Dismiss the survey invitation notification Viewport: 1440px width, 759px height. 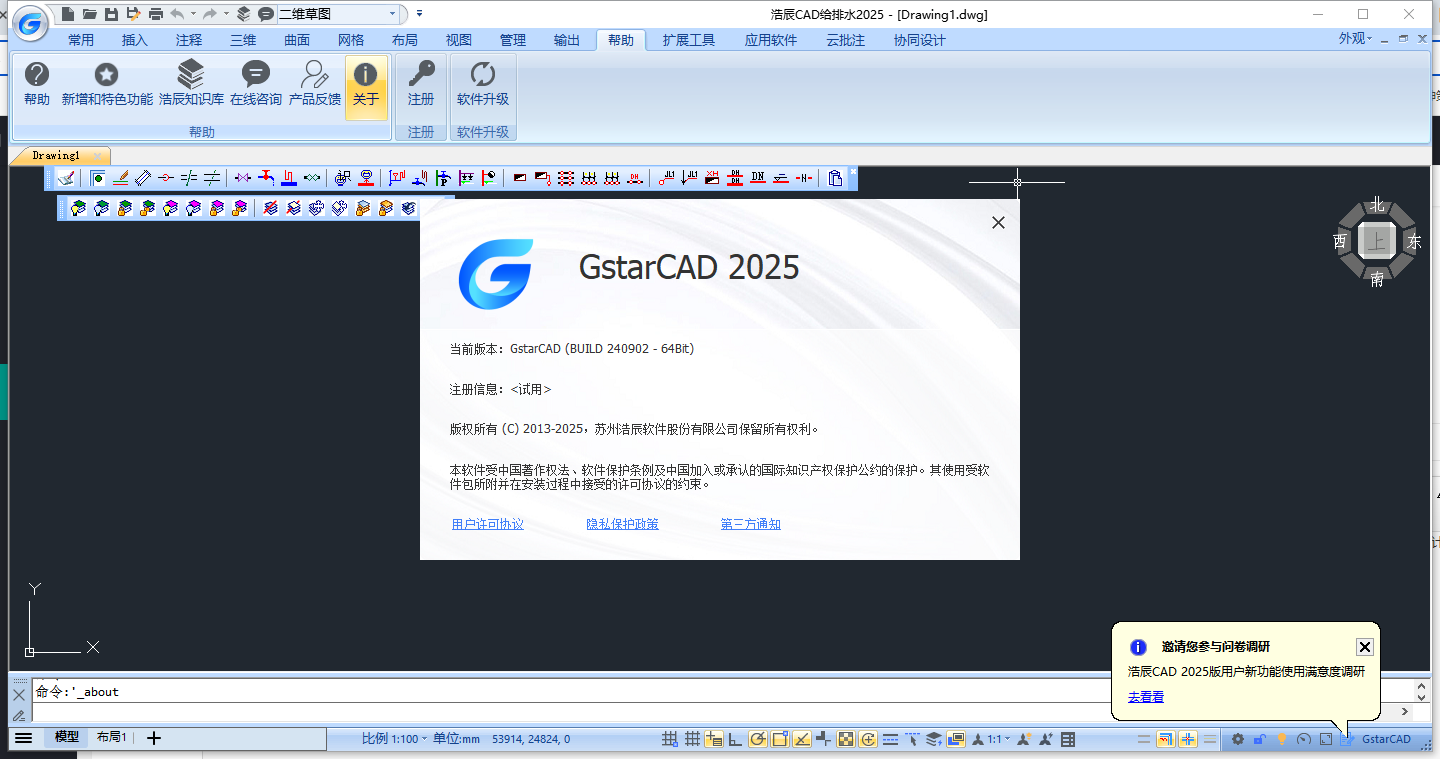click(x=1365, y=647)
